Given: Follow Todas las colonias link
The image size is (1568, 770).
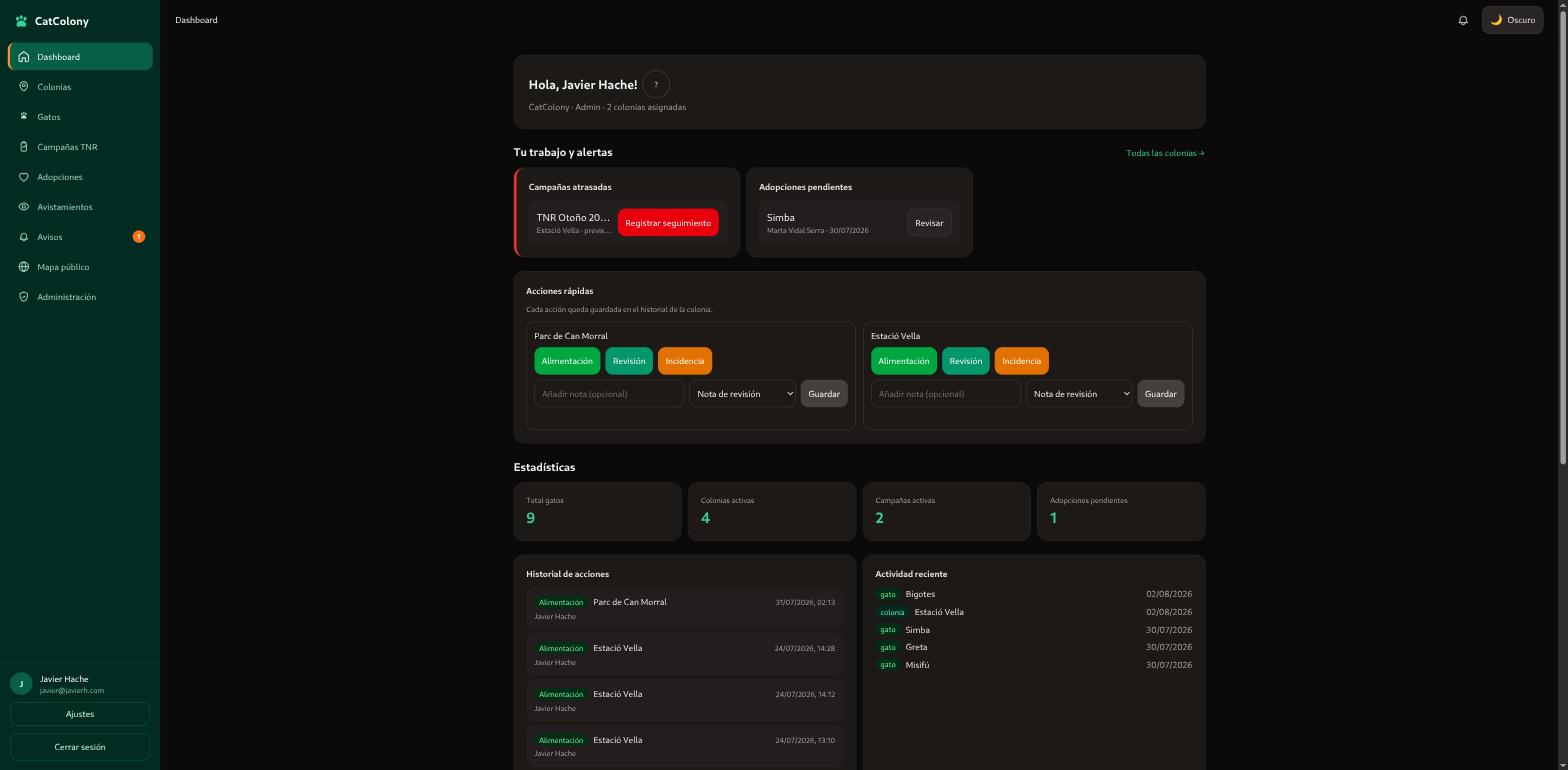Looking at the screenshot, I should point(1165,153).
